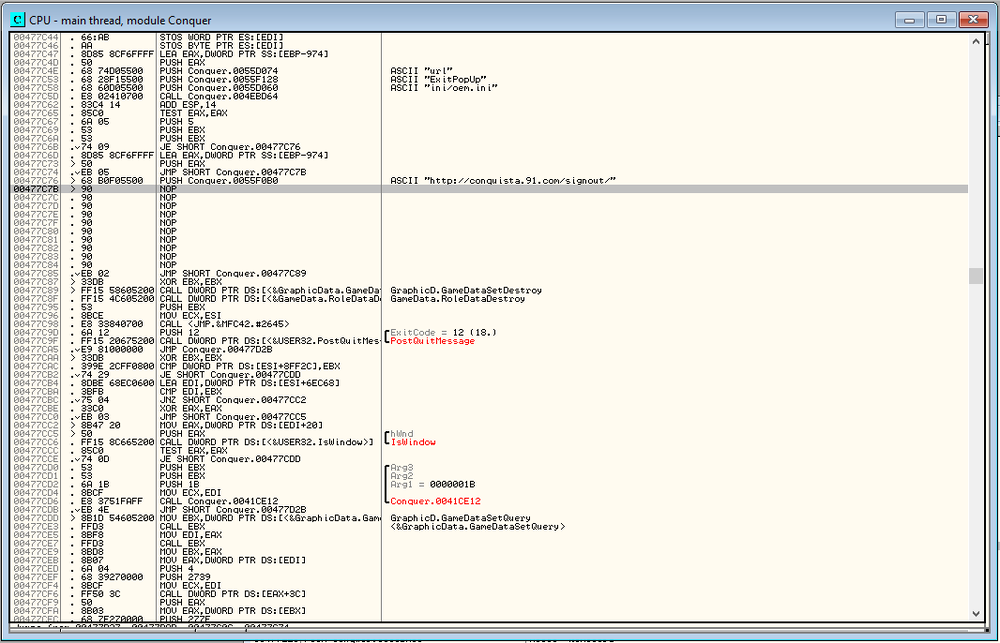Click the ASCII "ini/oem.ini" comment
1000x643 pixels.
pyautogui.click(x=431, y=87)
